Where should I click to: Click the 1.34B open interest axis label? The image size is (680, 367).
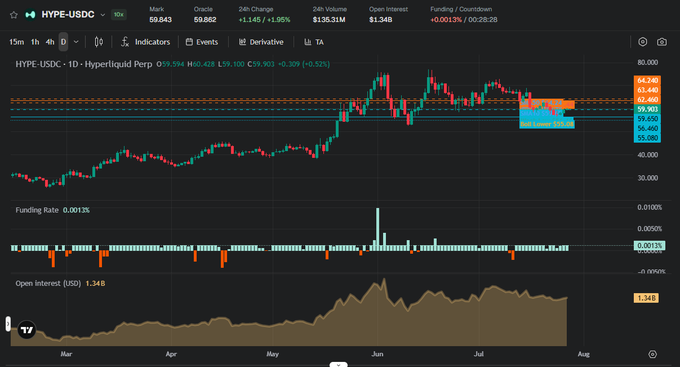click(x=646, y=298)
